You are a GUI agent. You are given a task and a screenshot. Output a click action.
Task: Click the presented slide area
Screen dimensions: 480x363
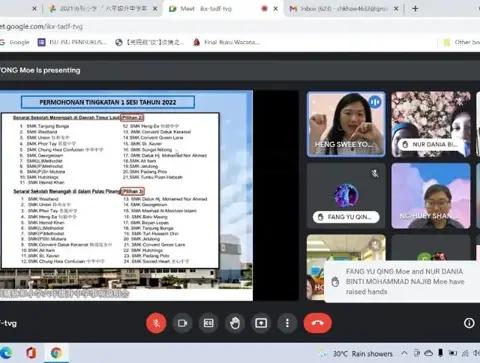pyautogui.click(x=126, y=196)
